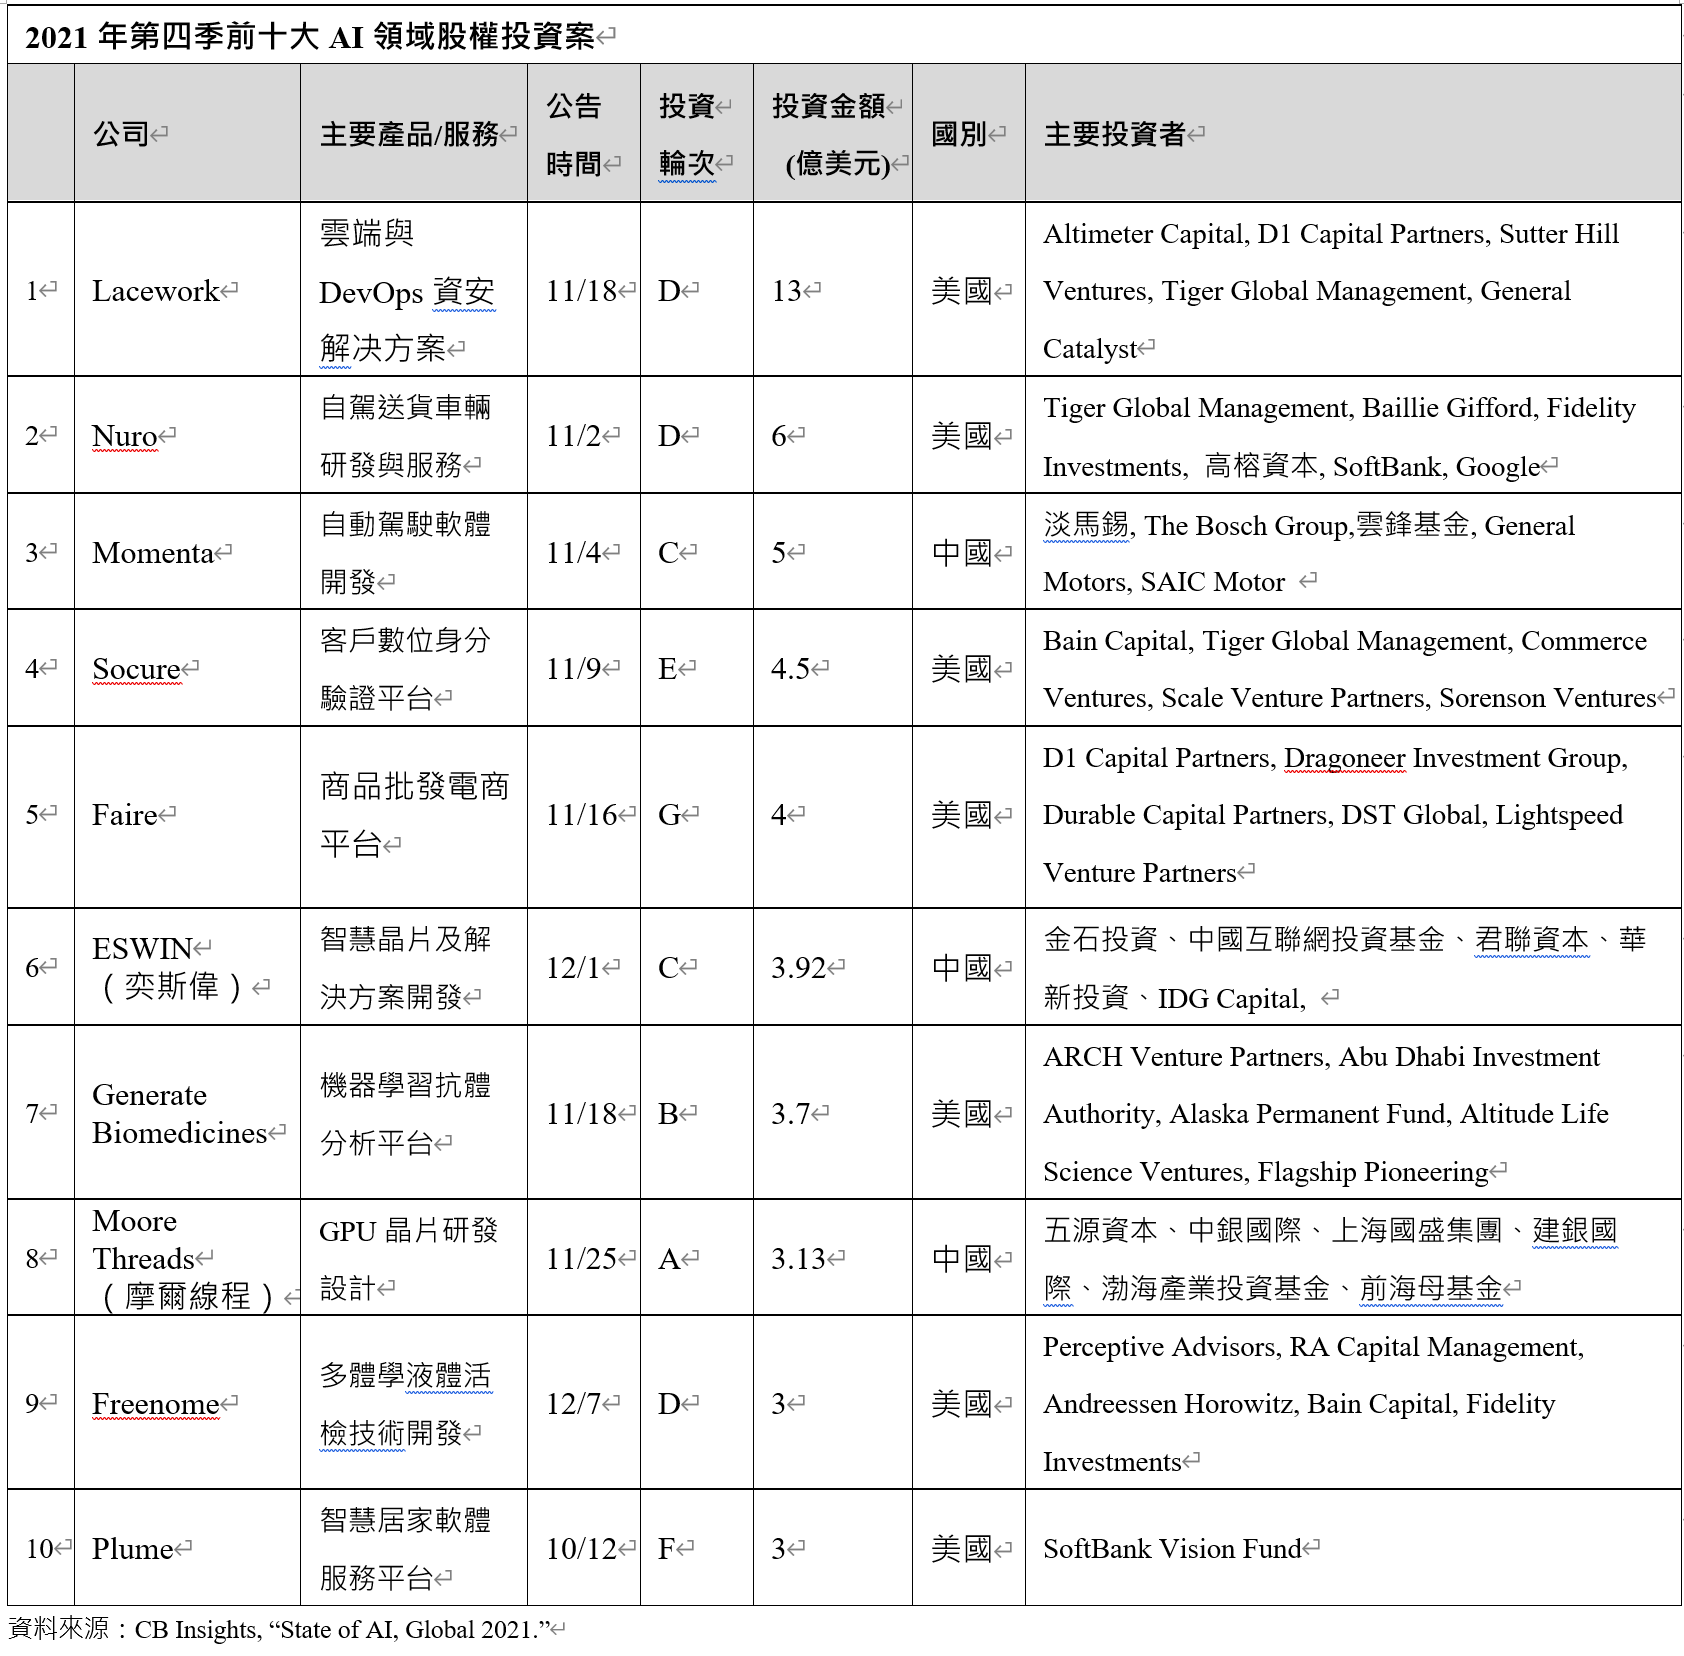The image size is (1684, 1656).
Task: Click round A in the Moore Threads row
Action: pyautogui.click(x=668, y=1258)
